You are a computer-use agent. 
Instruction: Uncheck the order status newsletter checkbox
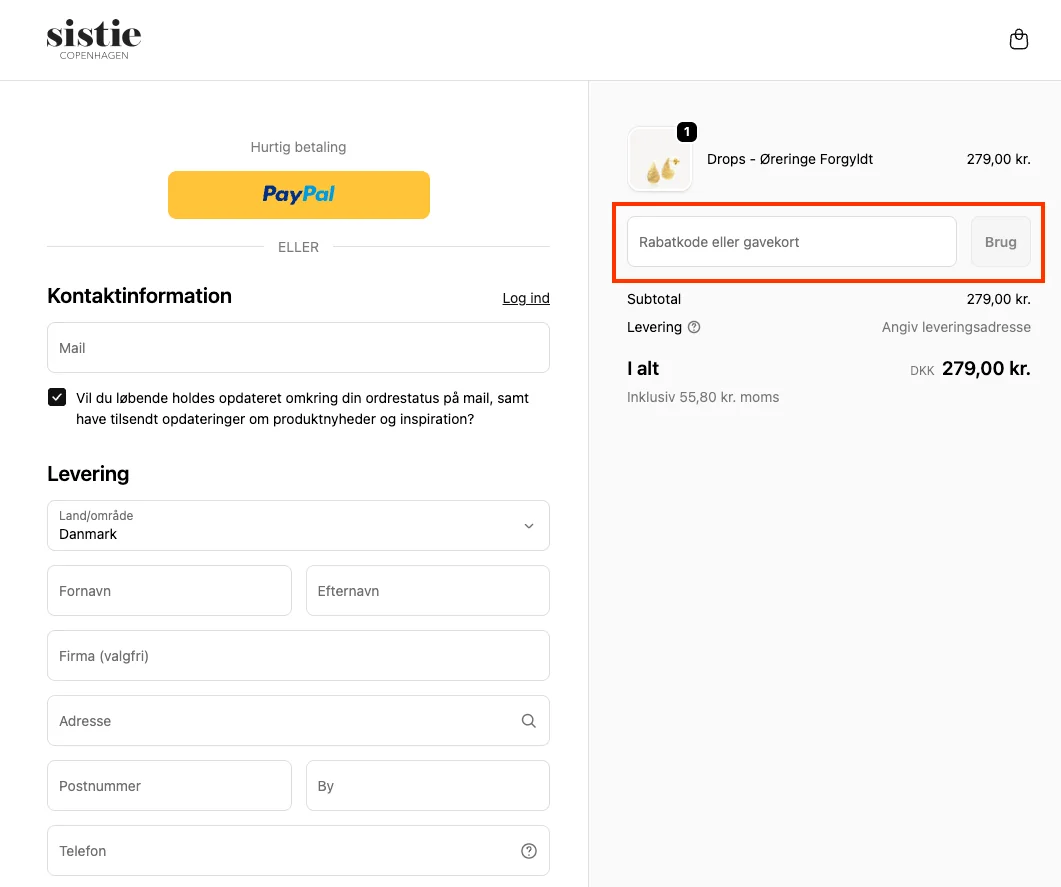[57, 397]
